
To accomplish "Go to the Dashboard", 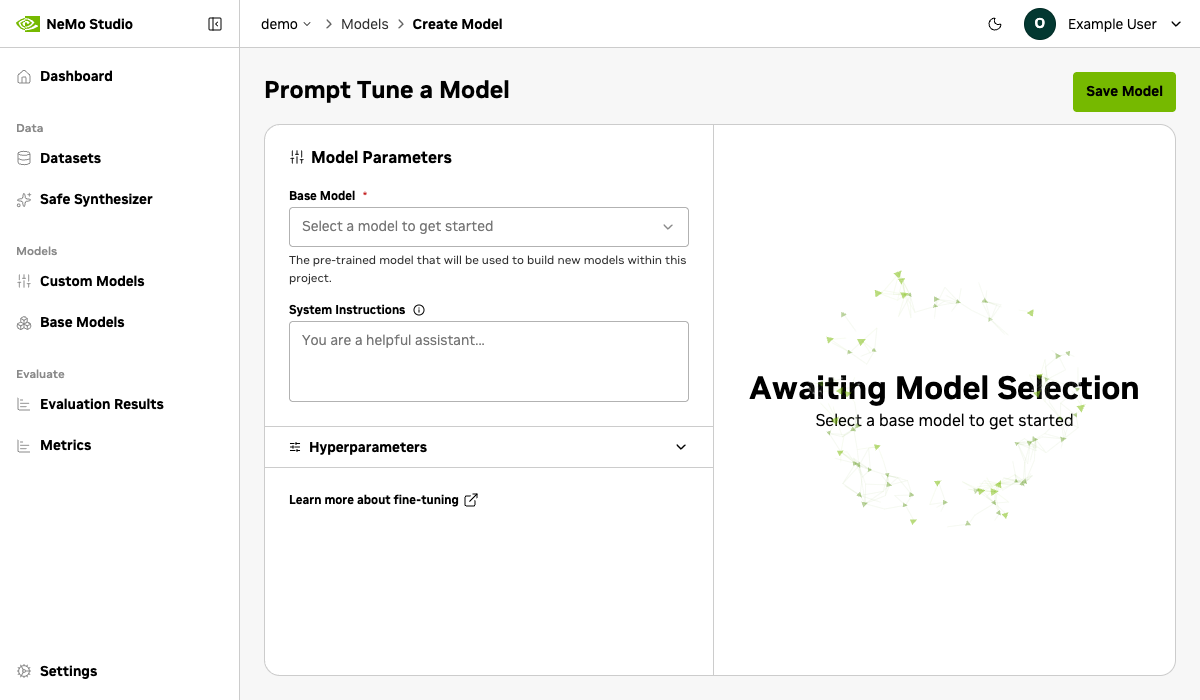I will [x=77, y=76].
